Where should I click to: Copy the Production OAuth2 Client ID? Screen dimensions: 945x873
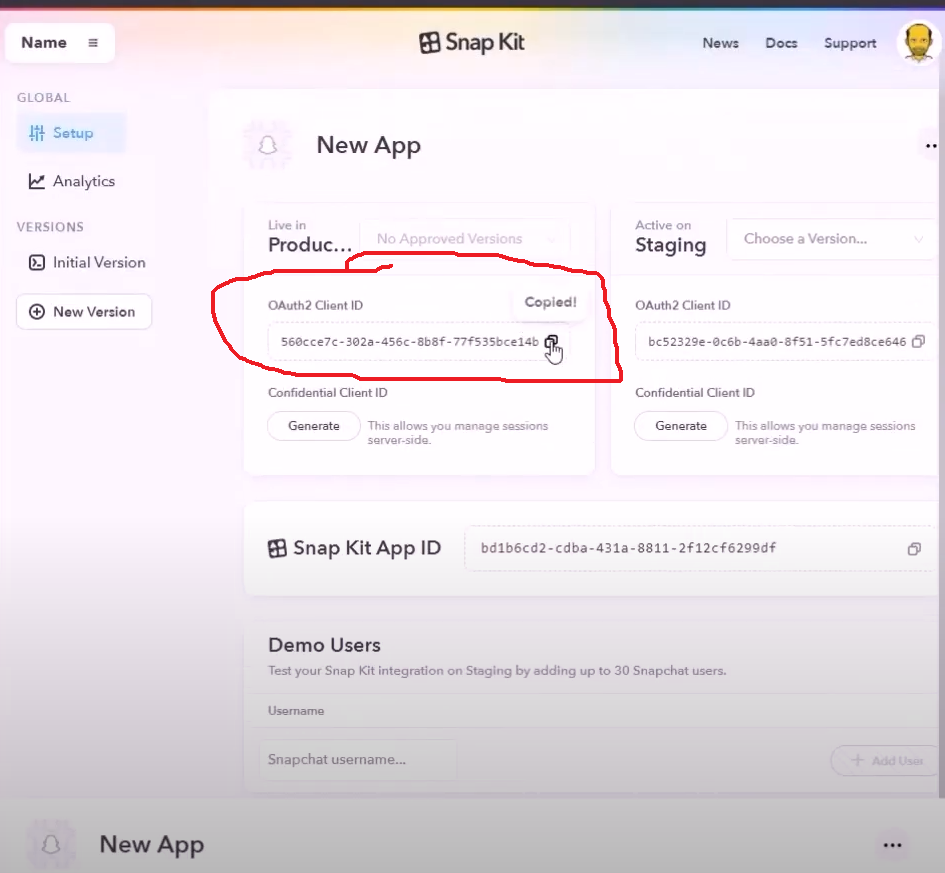pyautogui.click(x=551, y=342)
